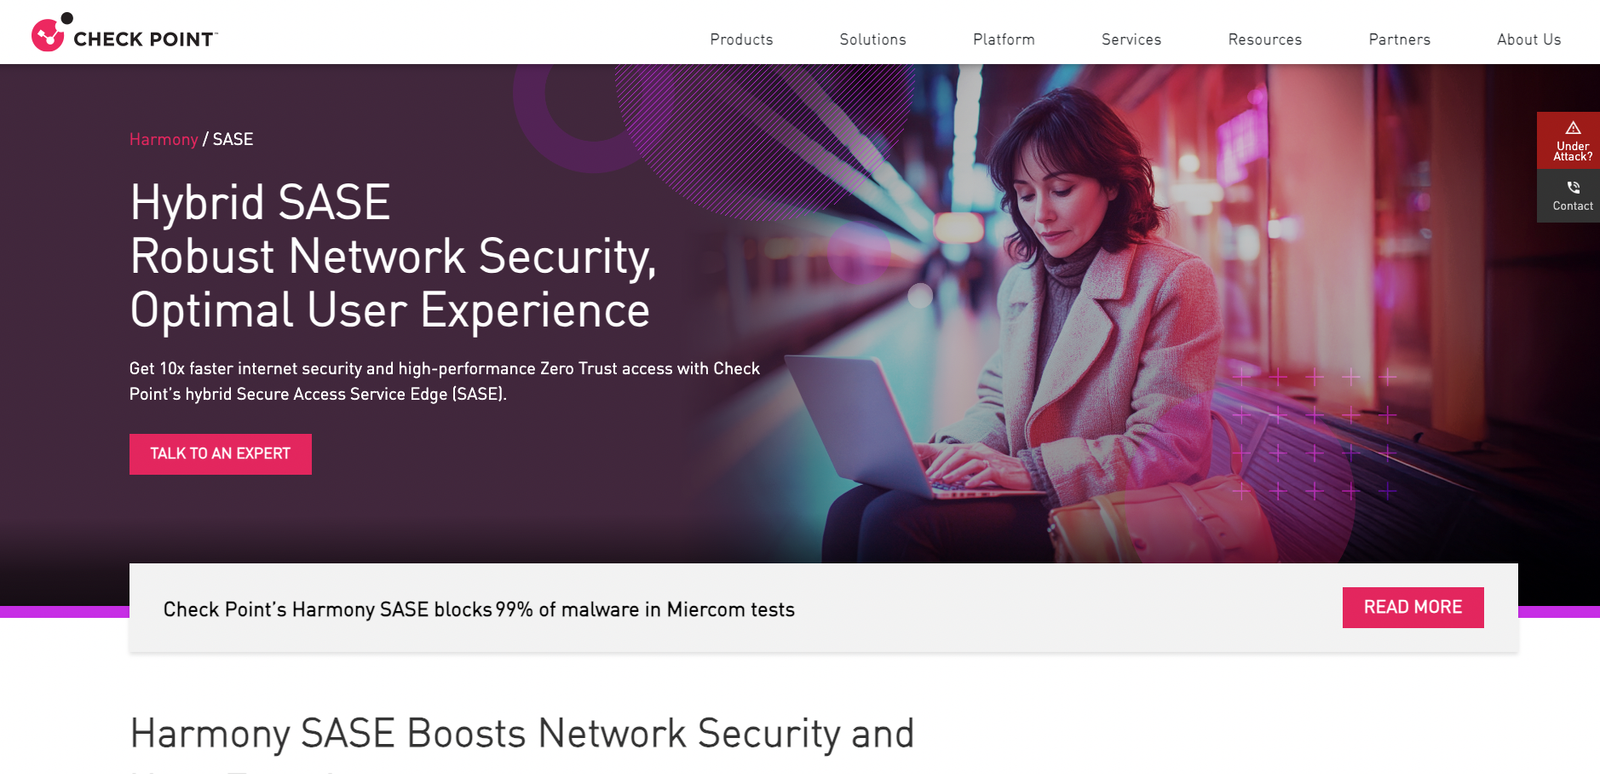
Task: Open the Solutions menu
Action: [872, 40]
